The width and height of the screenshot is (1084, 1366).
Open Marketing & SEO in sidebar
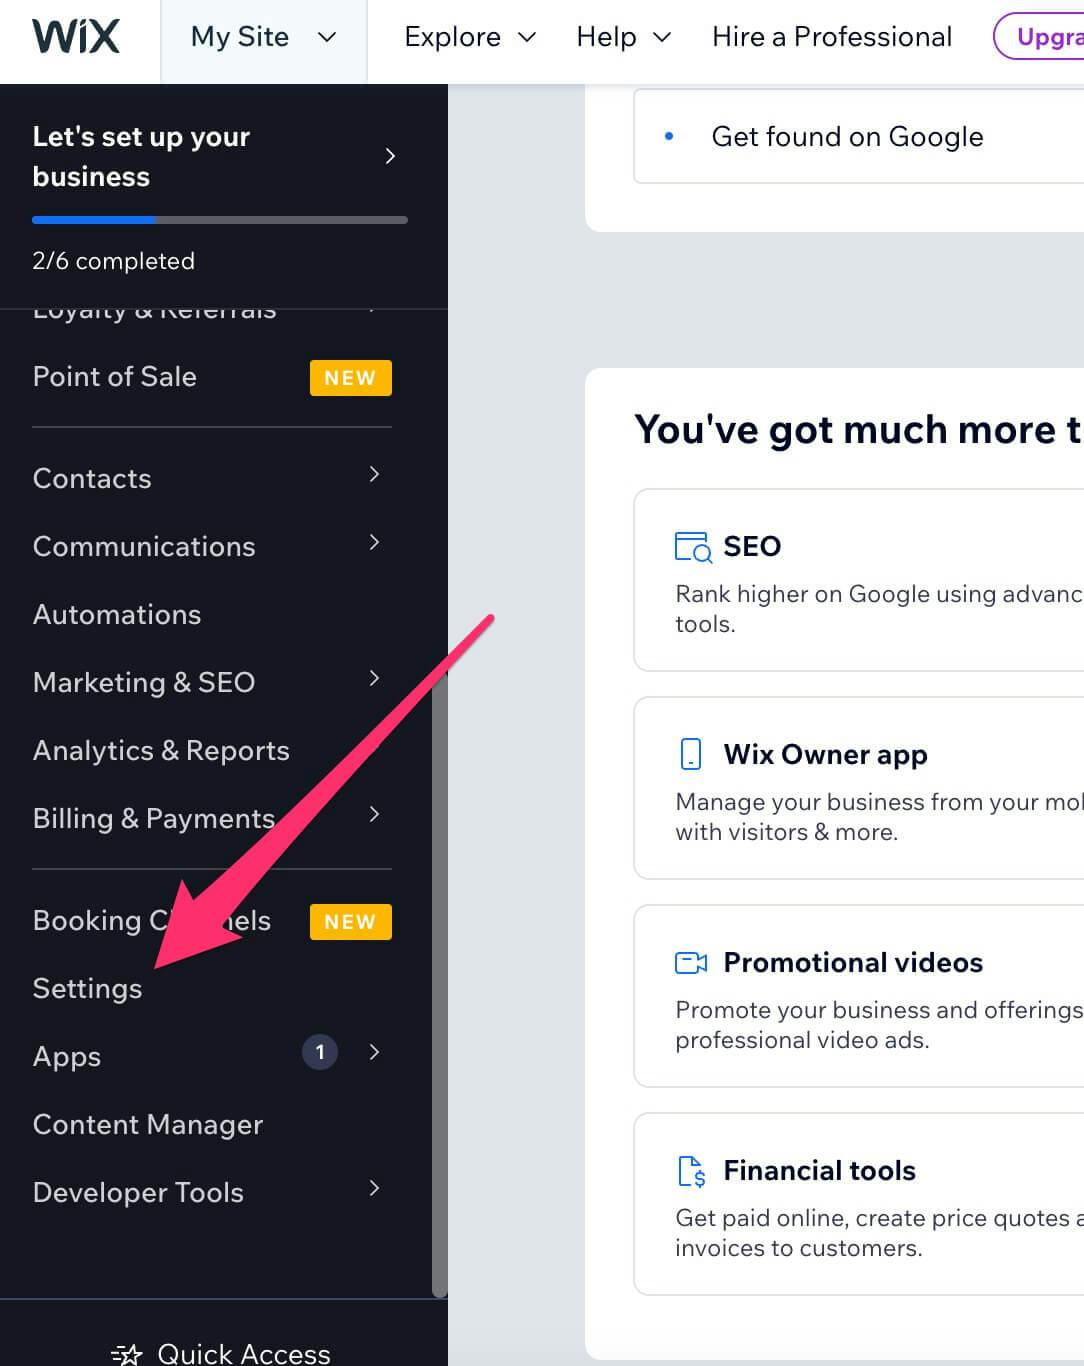pos(144,683)
